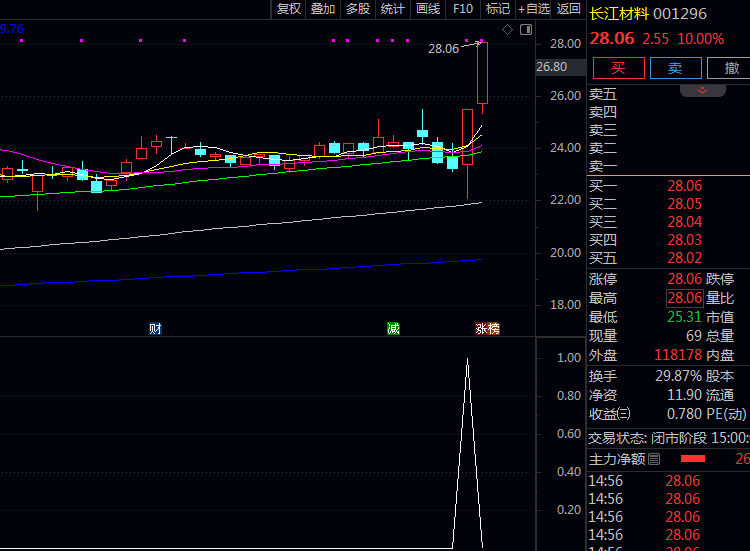This screenshot has height=551, width=750.
Task: Click the 卖五 row label
Action: (603, 94)
